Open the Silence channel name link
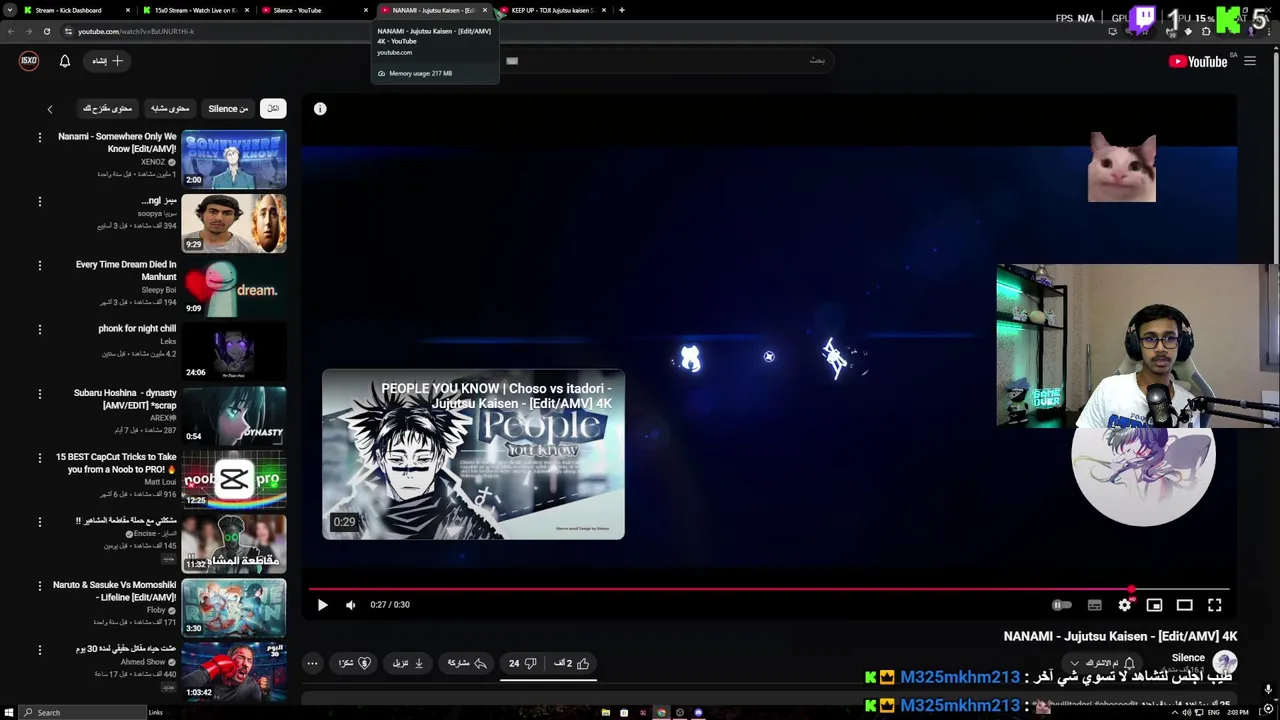Screen dimensions: 1280x720 coord(1188,658)
